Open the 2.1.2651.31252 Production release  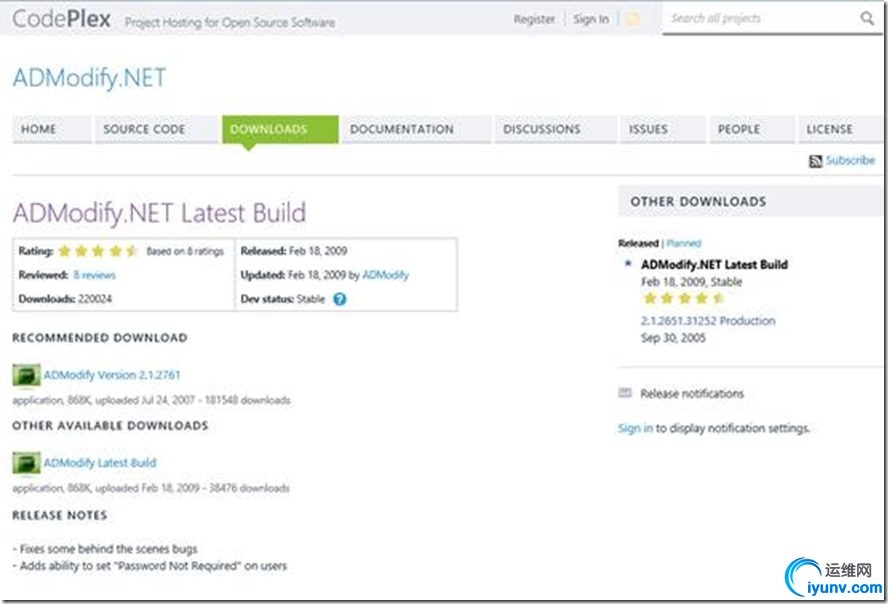[x=707, y=321]
